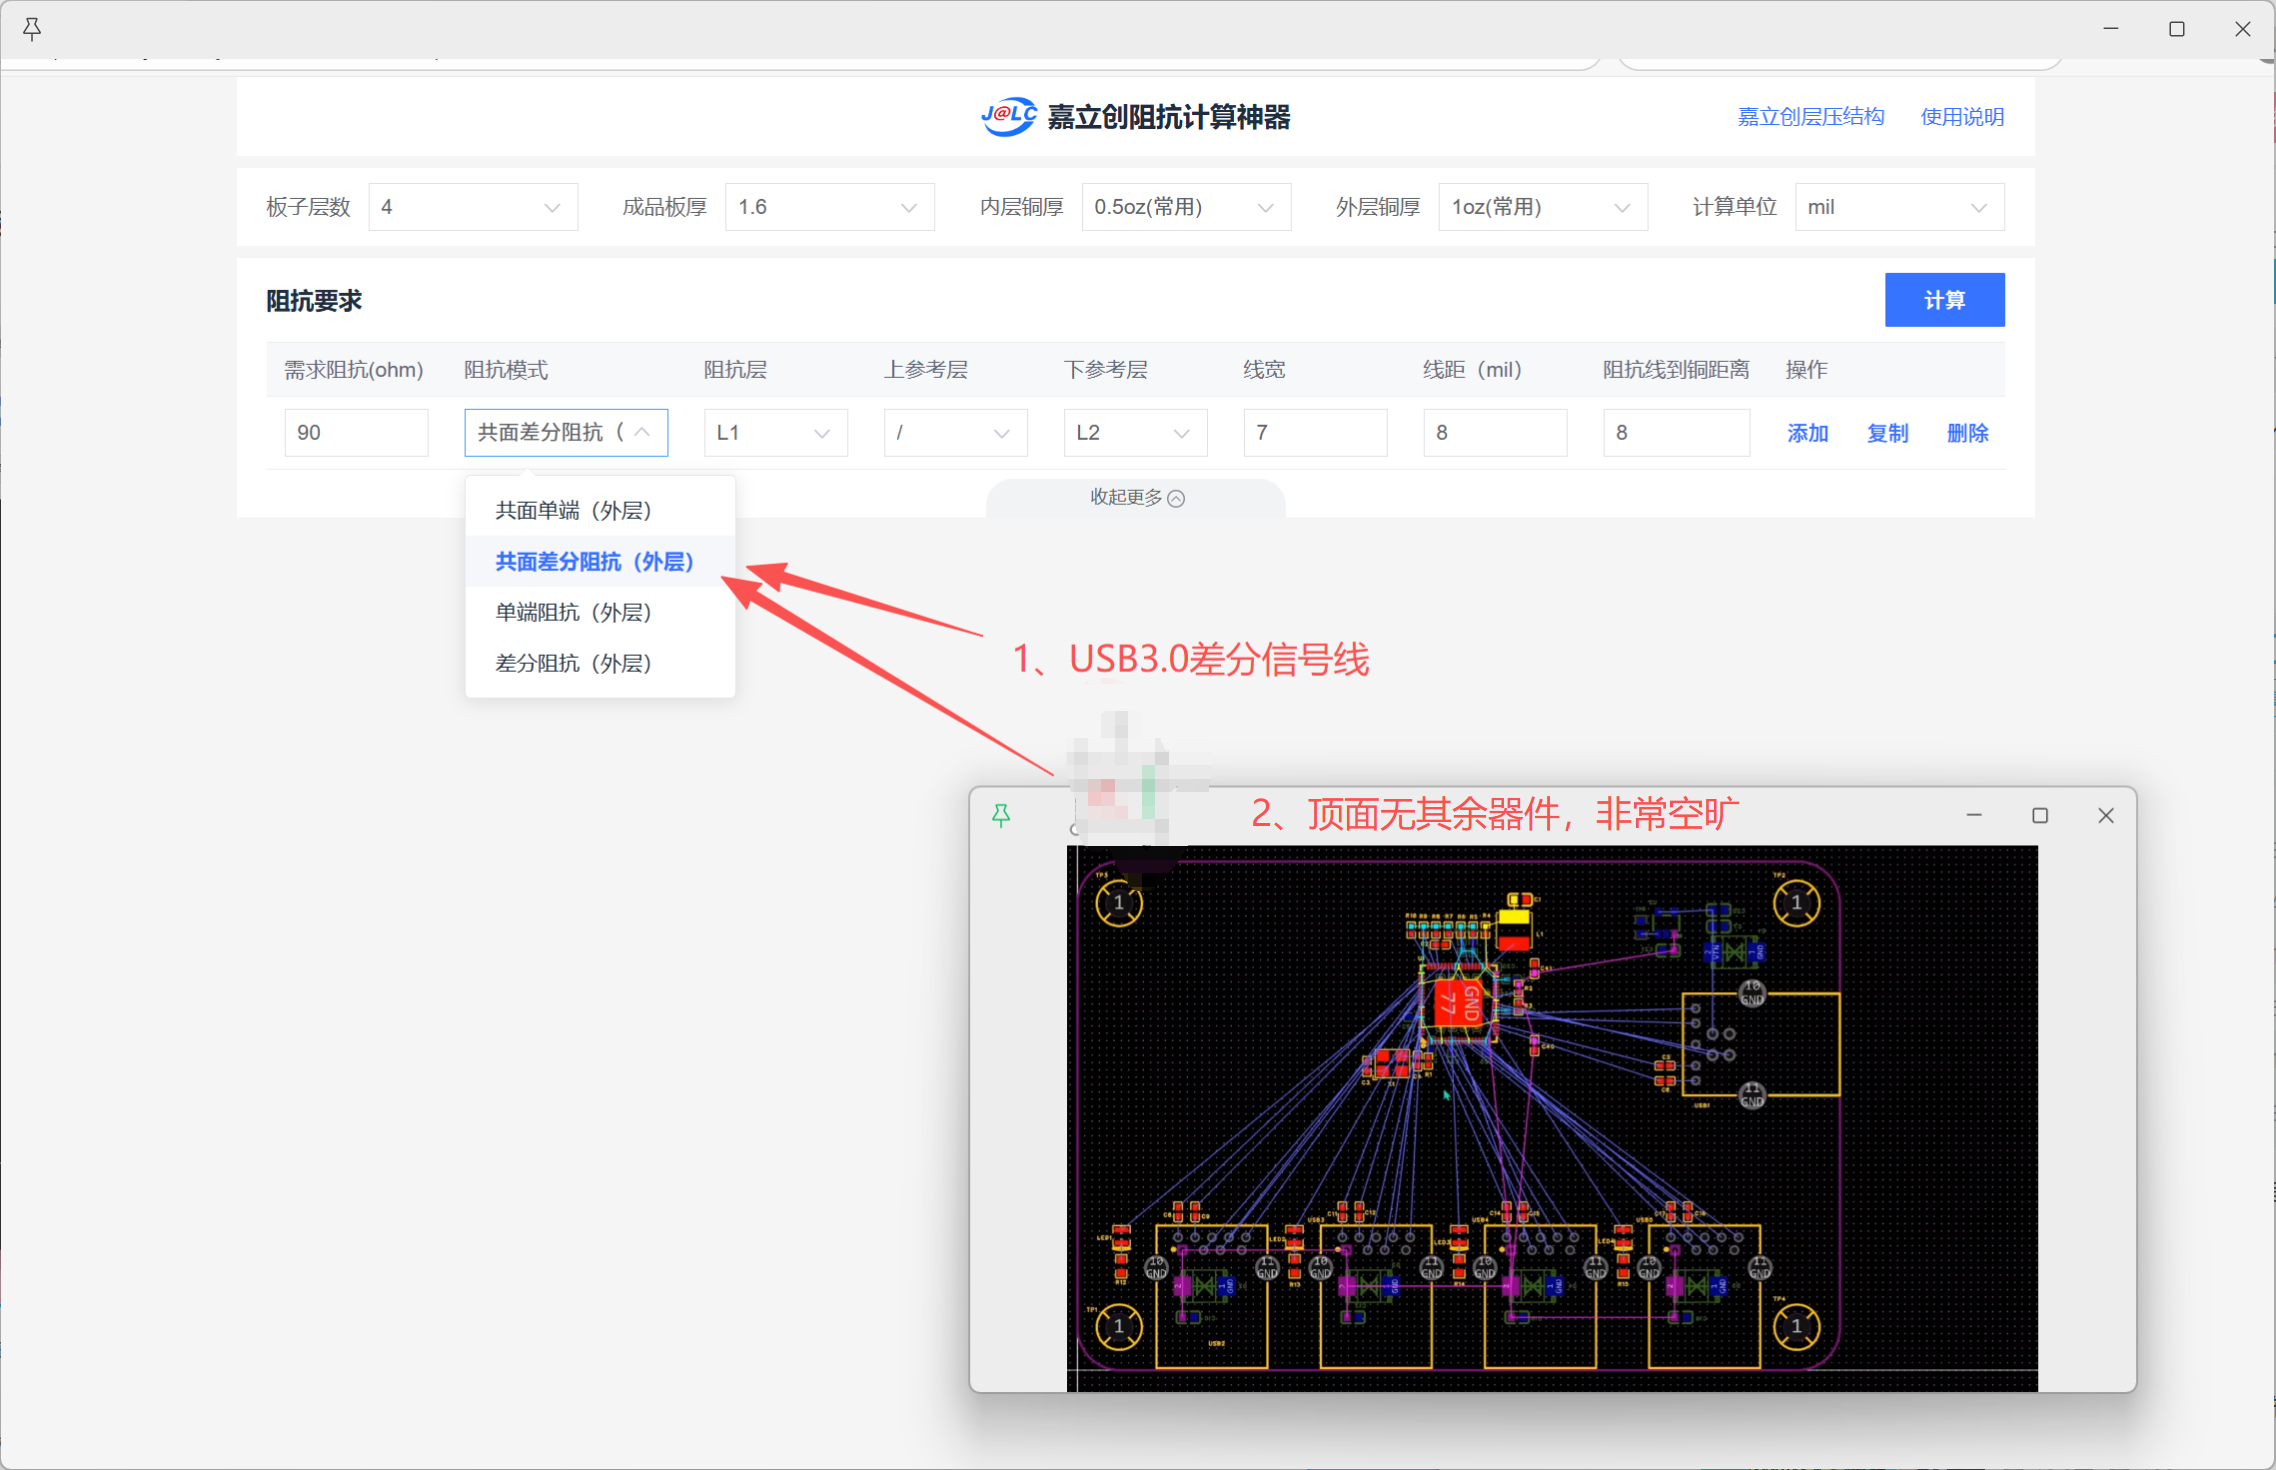Open the 成品板厚 thickness dropdown
2276x1470 pixels.
828,207
